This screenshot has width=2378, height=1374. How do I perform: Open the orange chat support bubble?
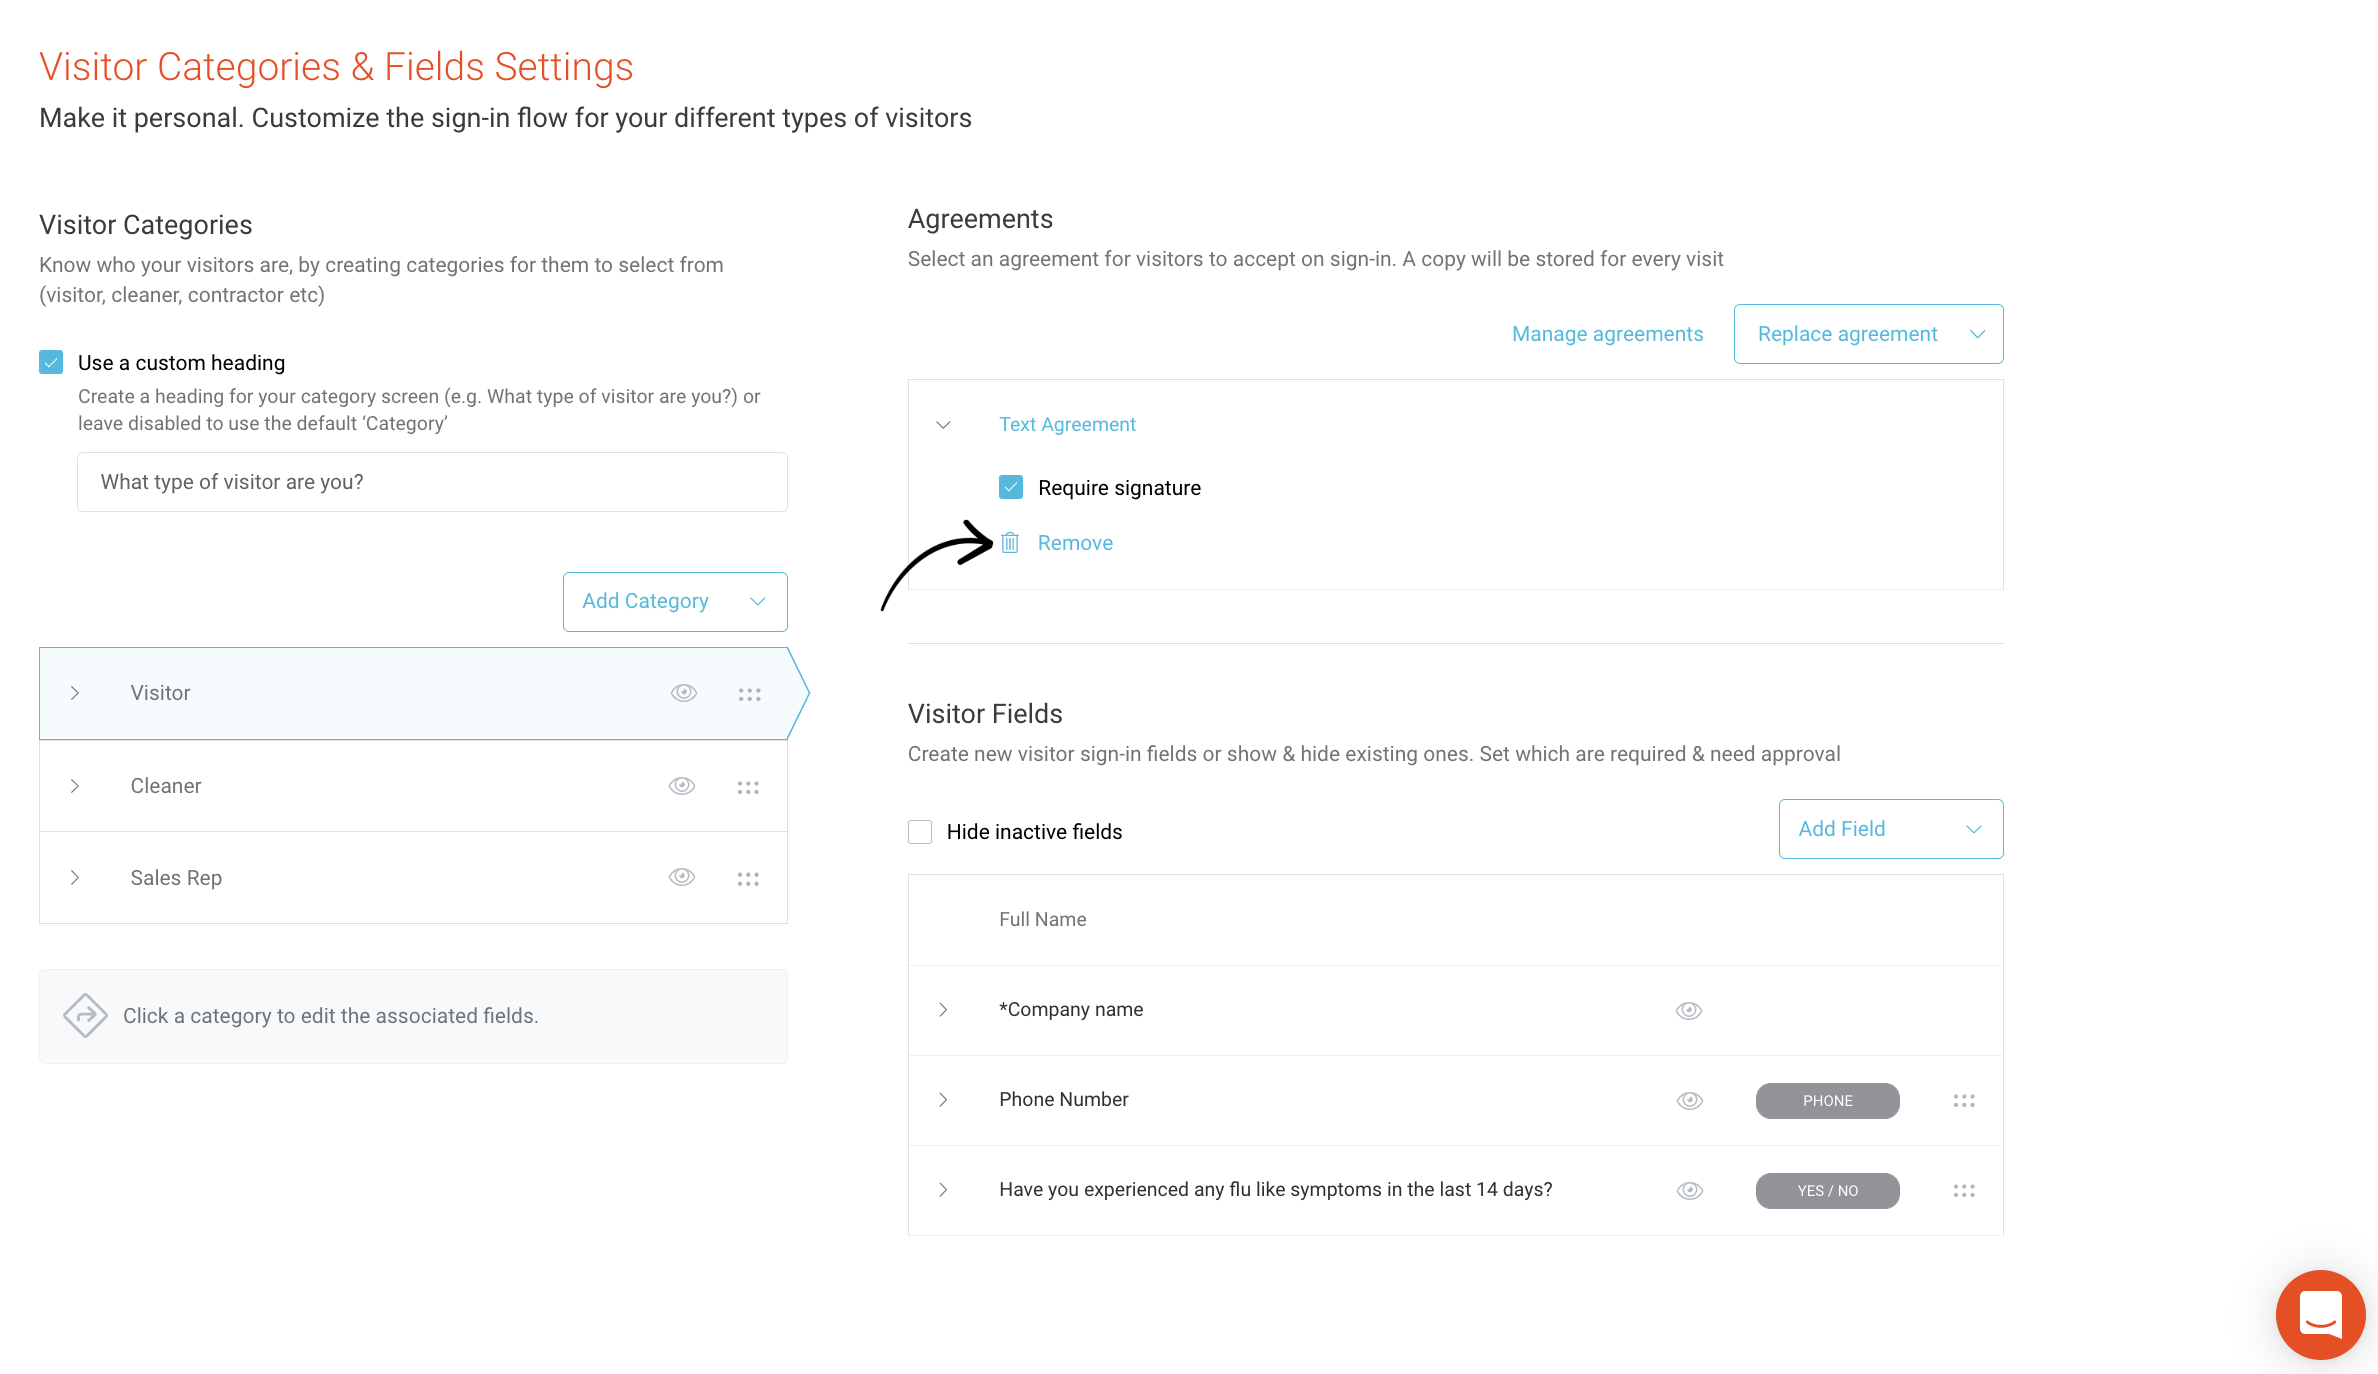click(x=2320, y=1314)
